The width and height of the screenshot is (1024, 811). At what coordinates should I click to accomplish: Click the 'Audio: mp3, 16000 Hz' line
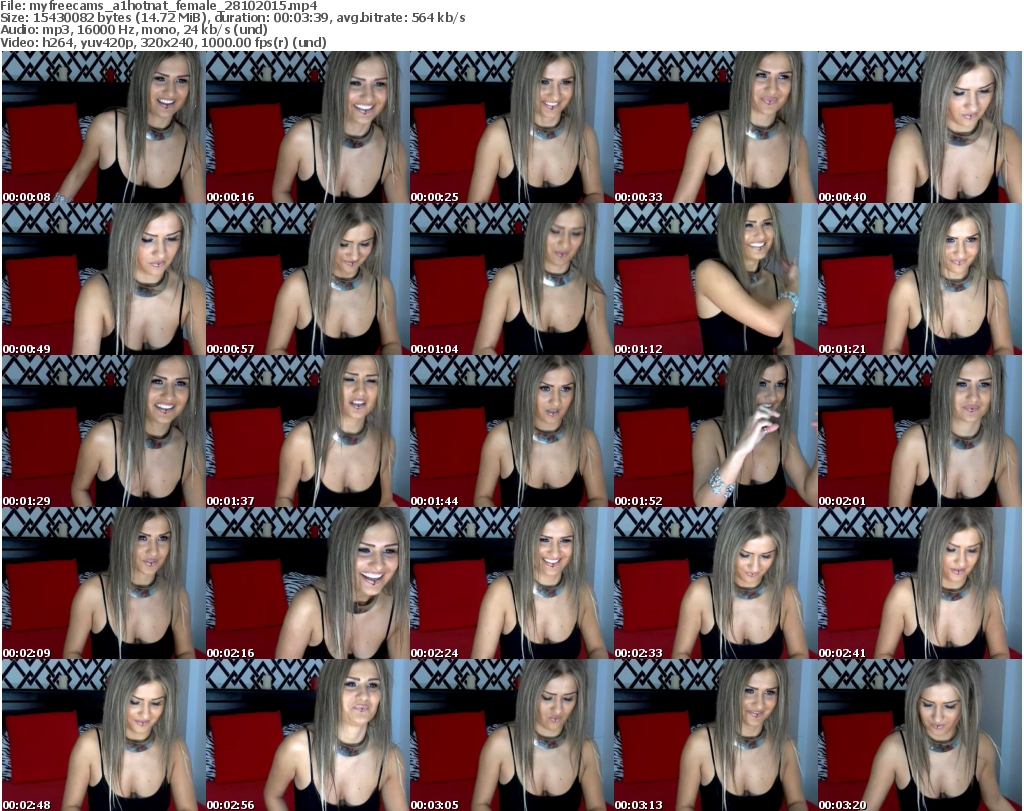[134, 30]
